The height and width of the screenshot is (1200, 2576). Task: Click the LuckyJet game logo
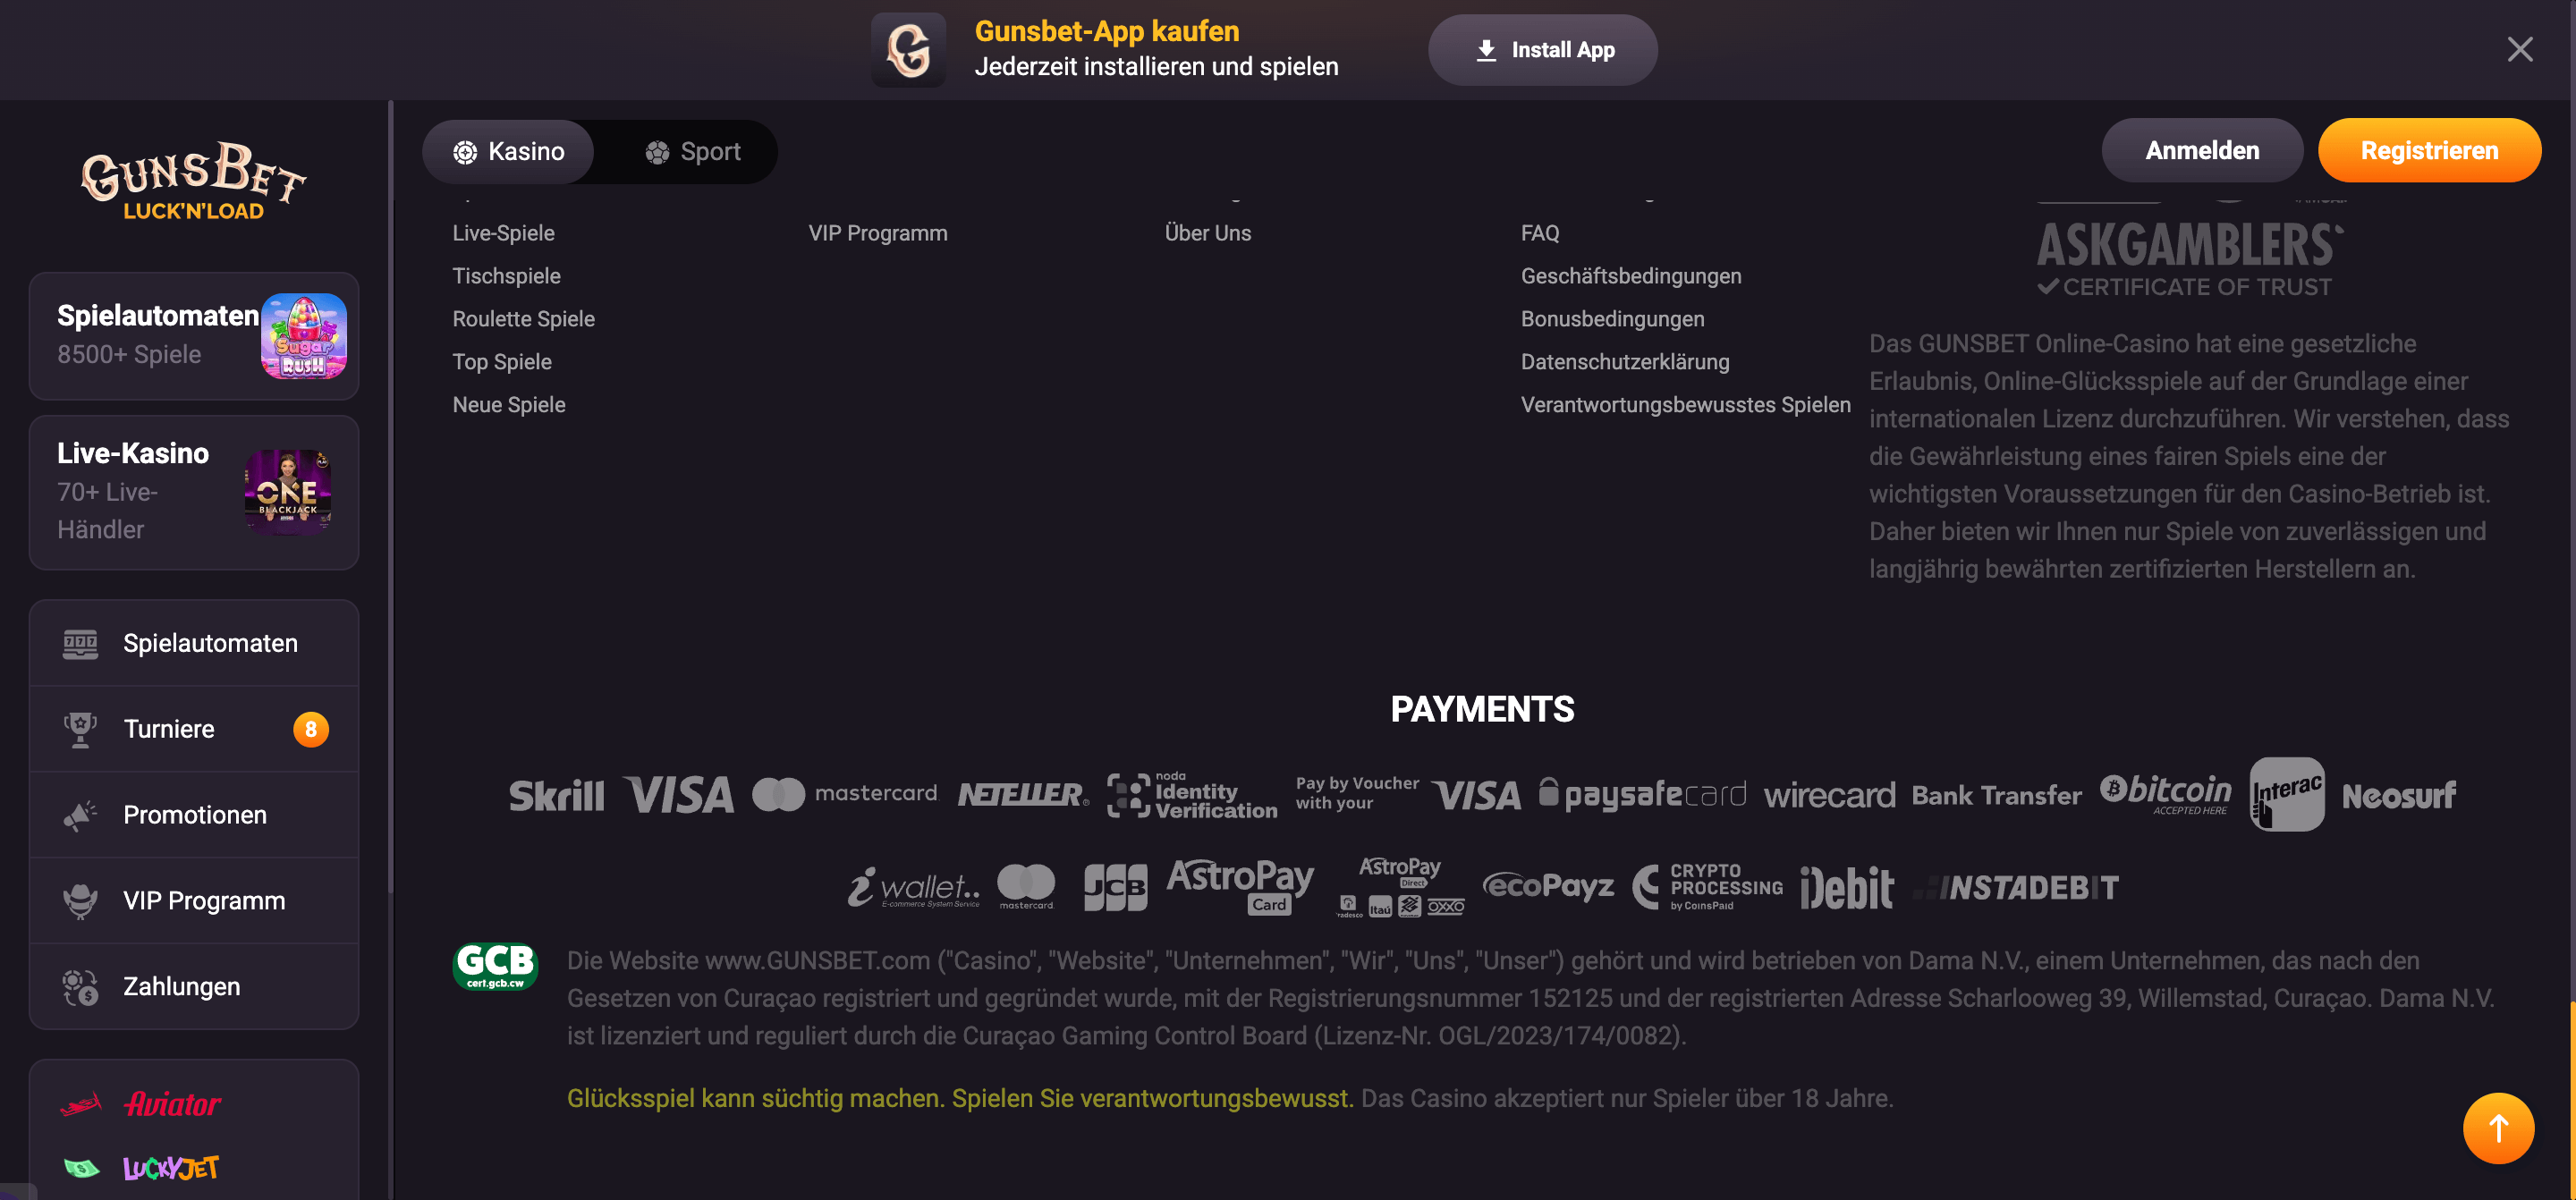(x=170, y=1167)
